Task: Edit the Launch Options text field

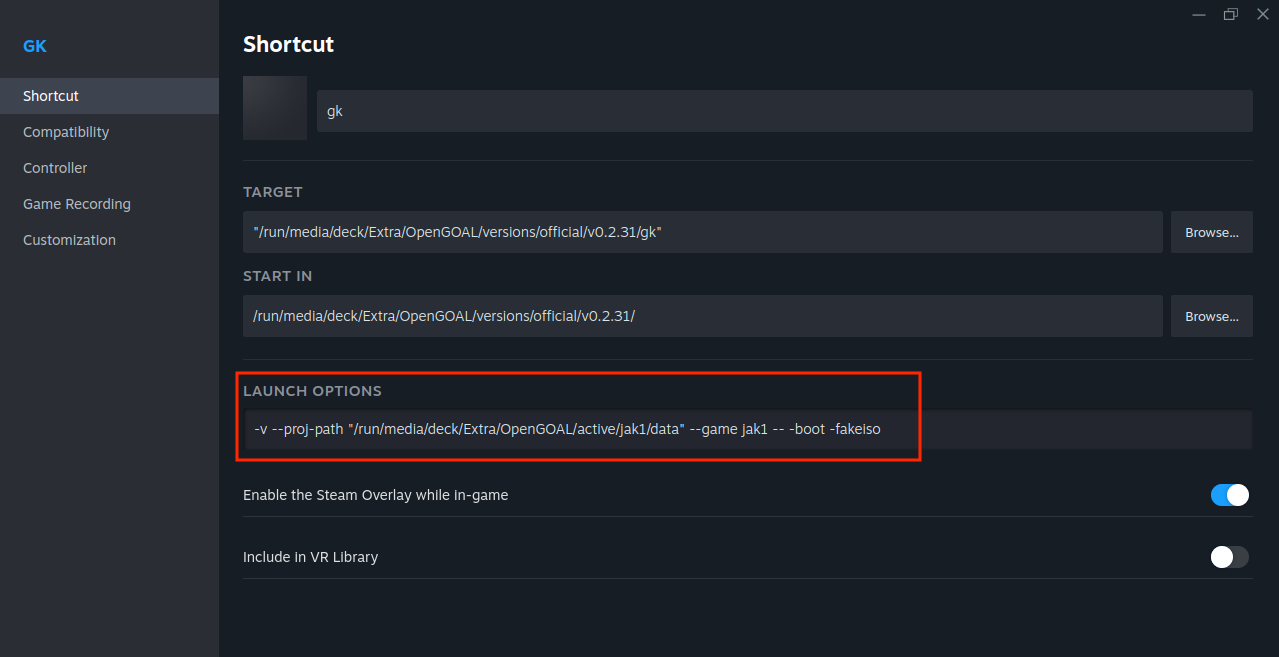Action: (x=747, y=430)
